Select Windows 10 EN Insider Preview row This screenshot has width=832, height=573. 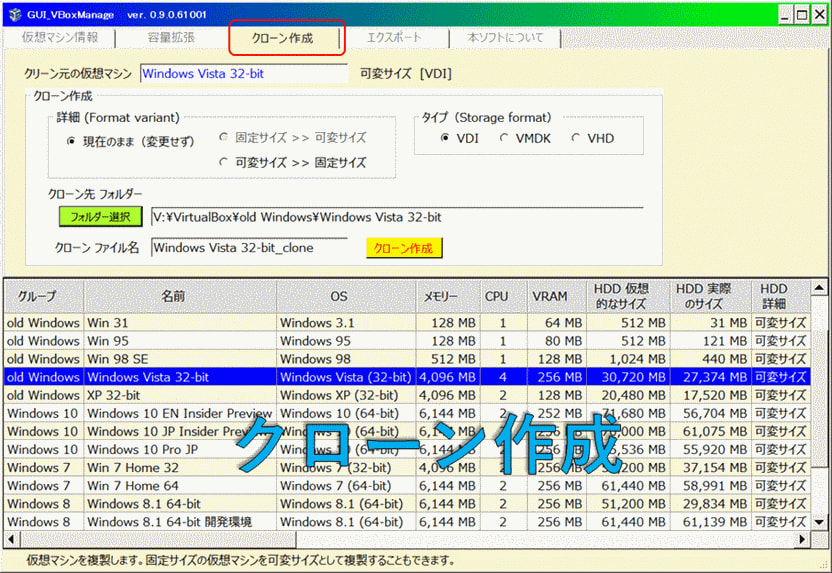pos(407,413)
